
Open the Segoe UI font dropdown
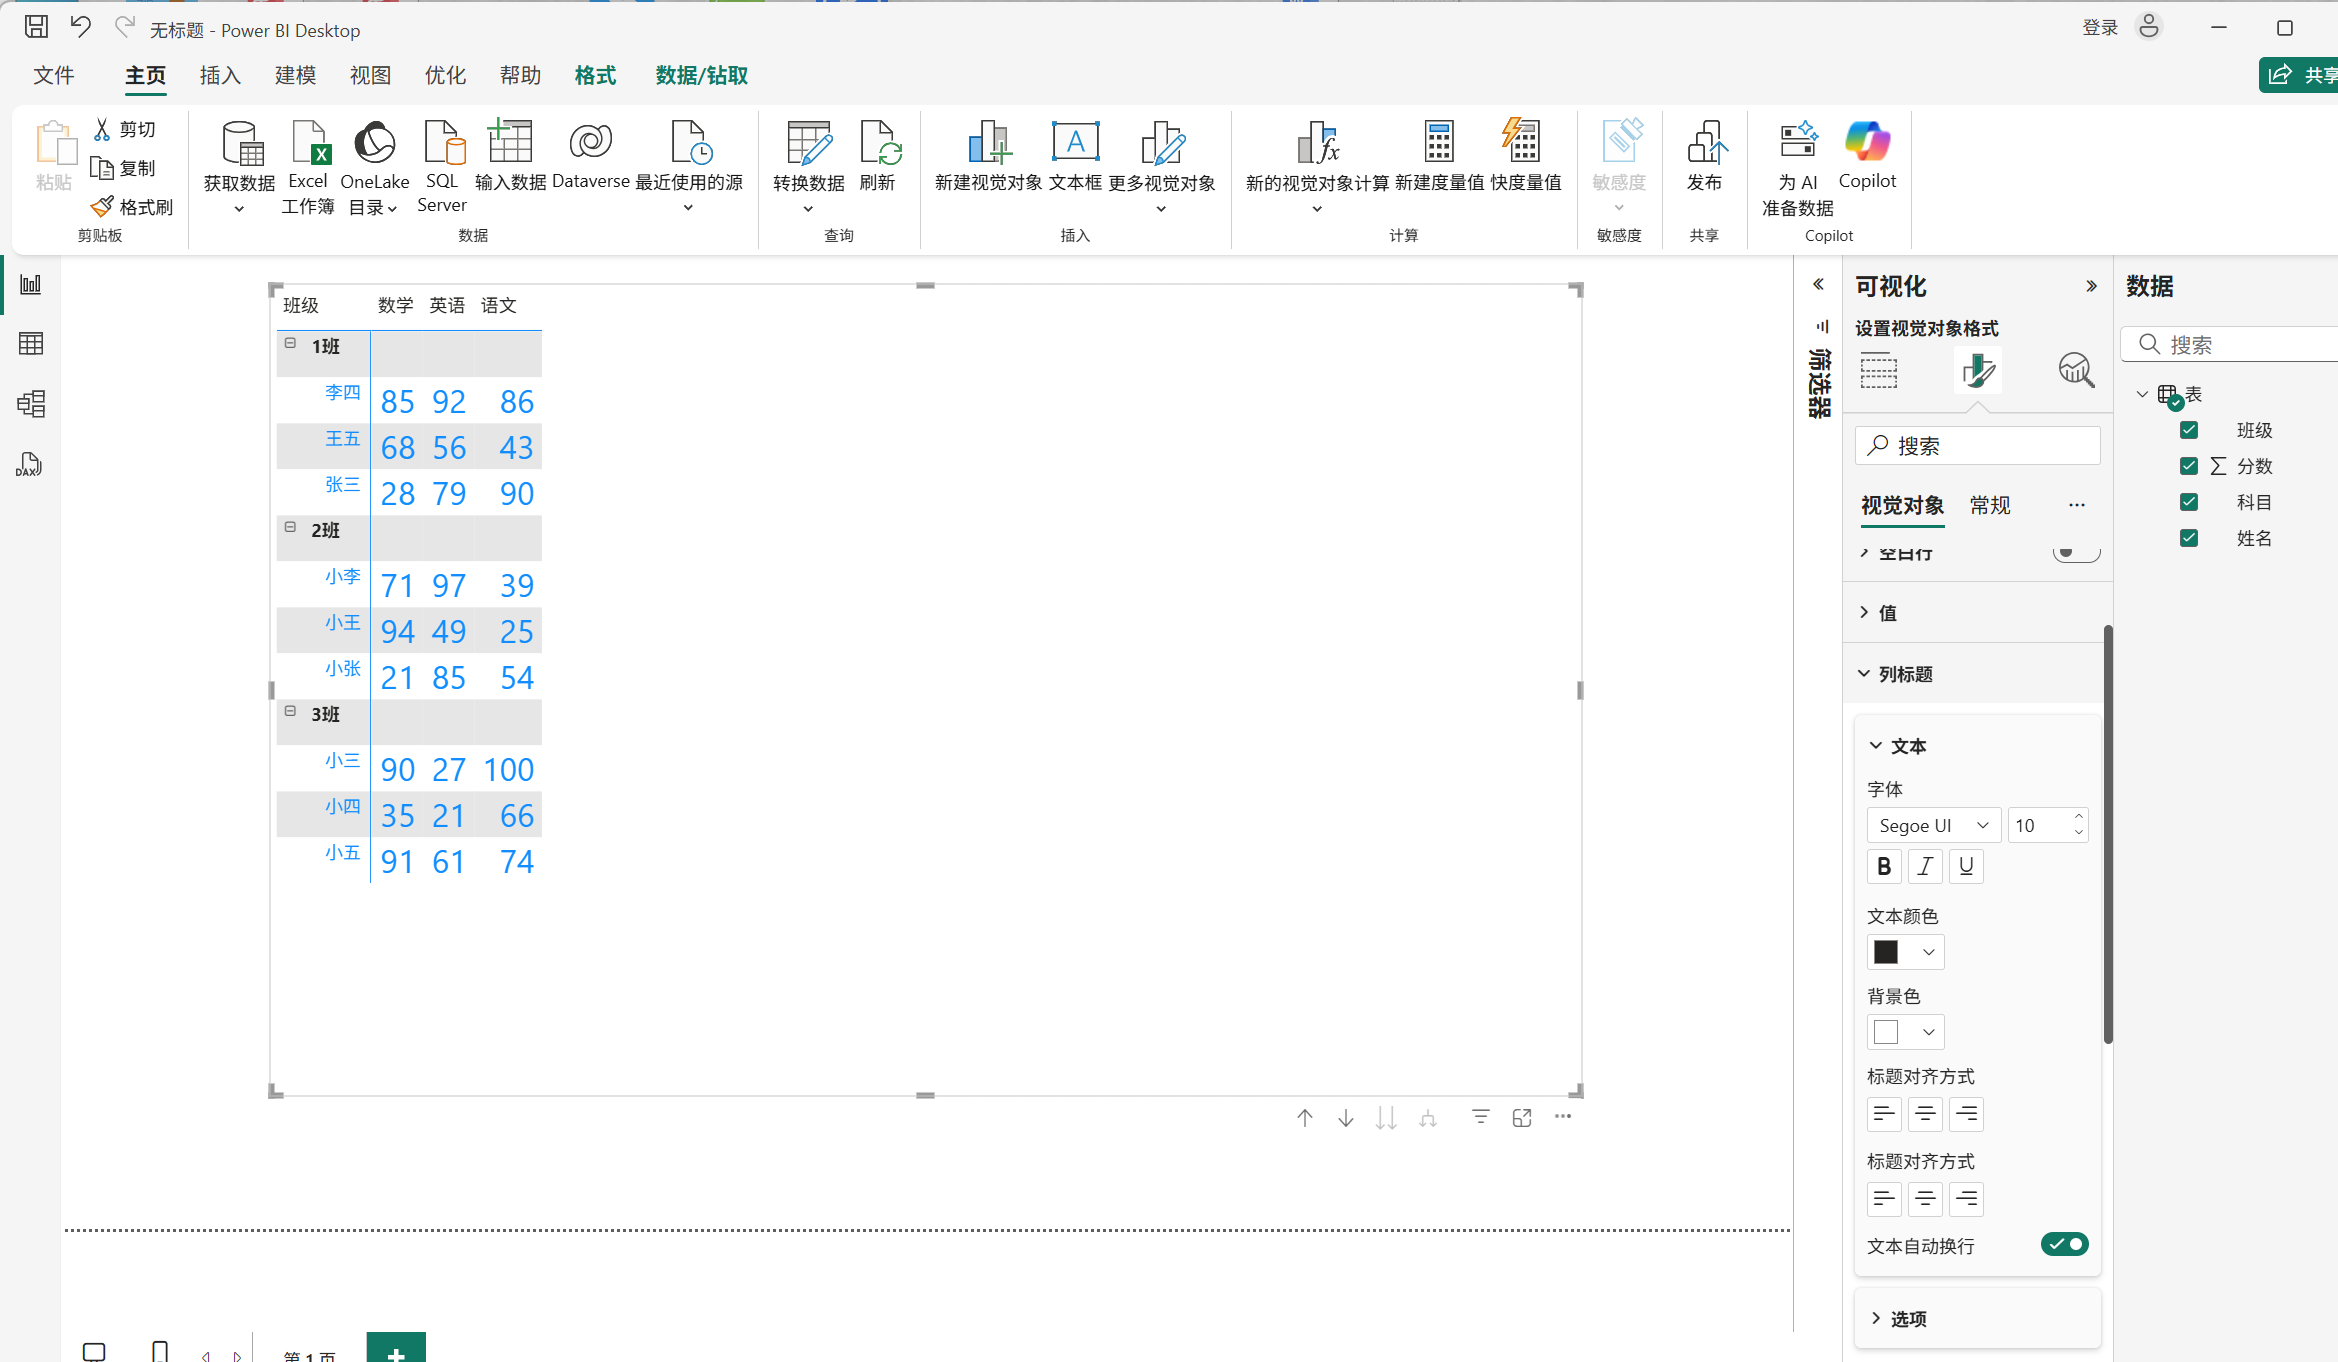tap(1933, 825)
